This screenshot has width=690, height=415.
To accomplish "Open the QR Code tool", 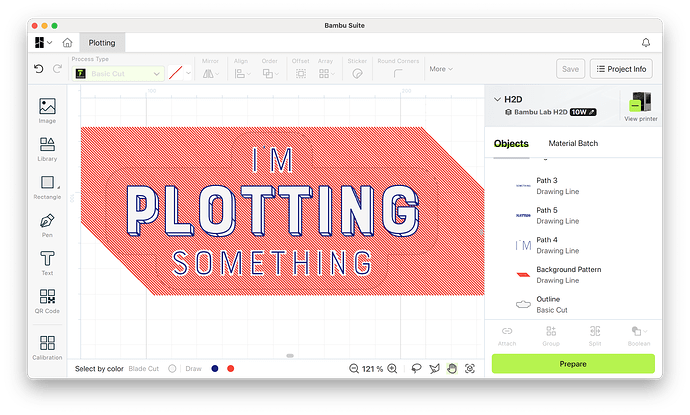I will click(47, 301).
